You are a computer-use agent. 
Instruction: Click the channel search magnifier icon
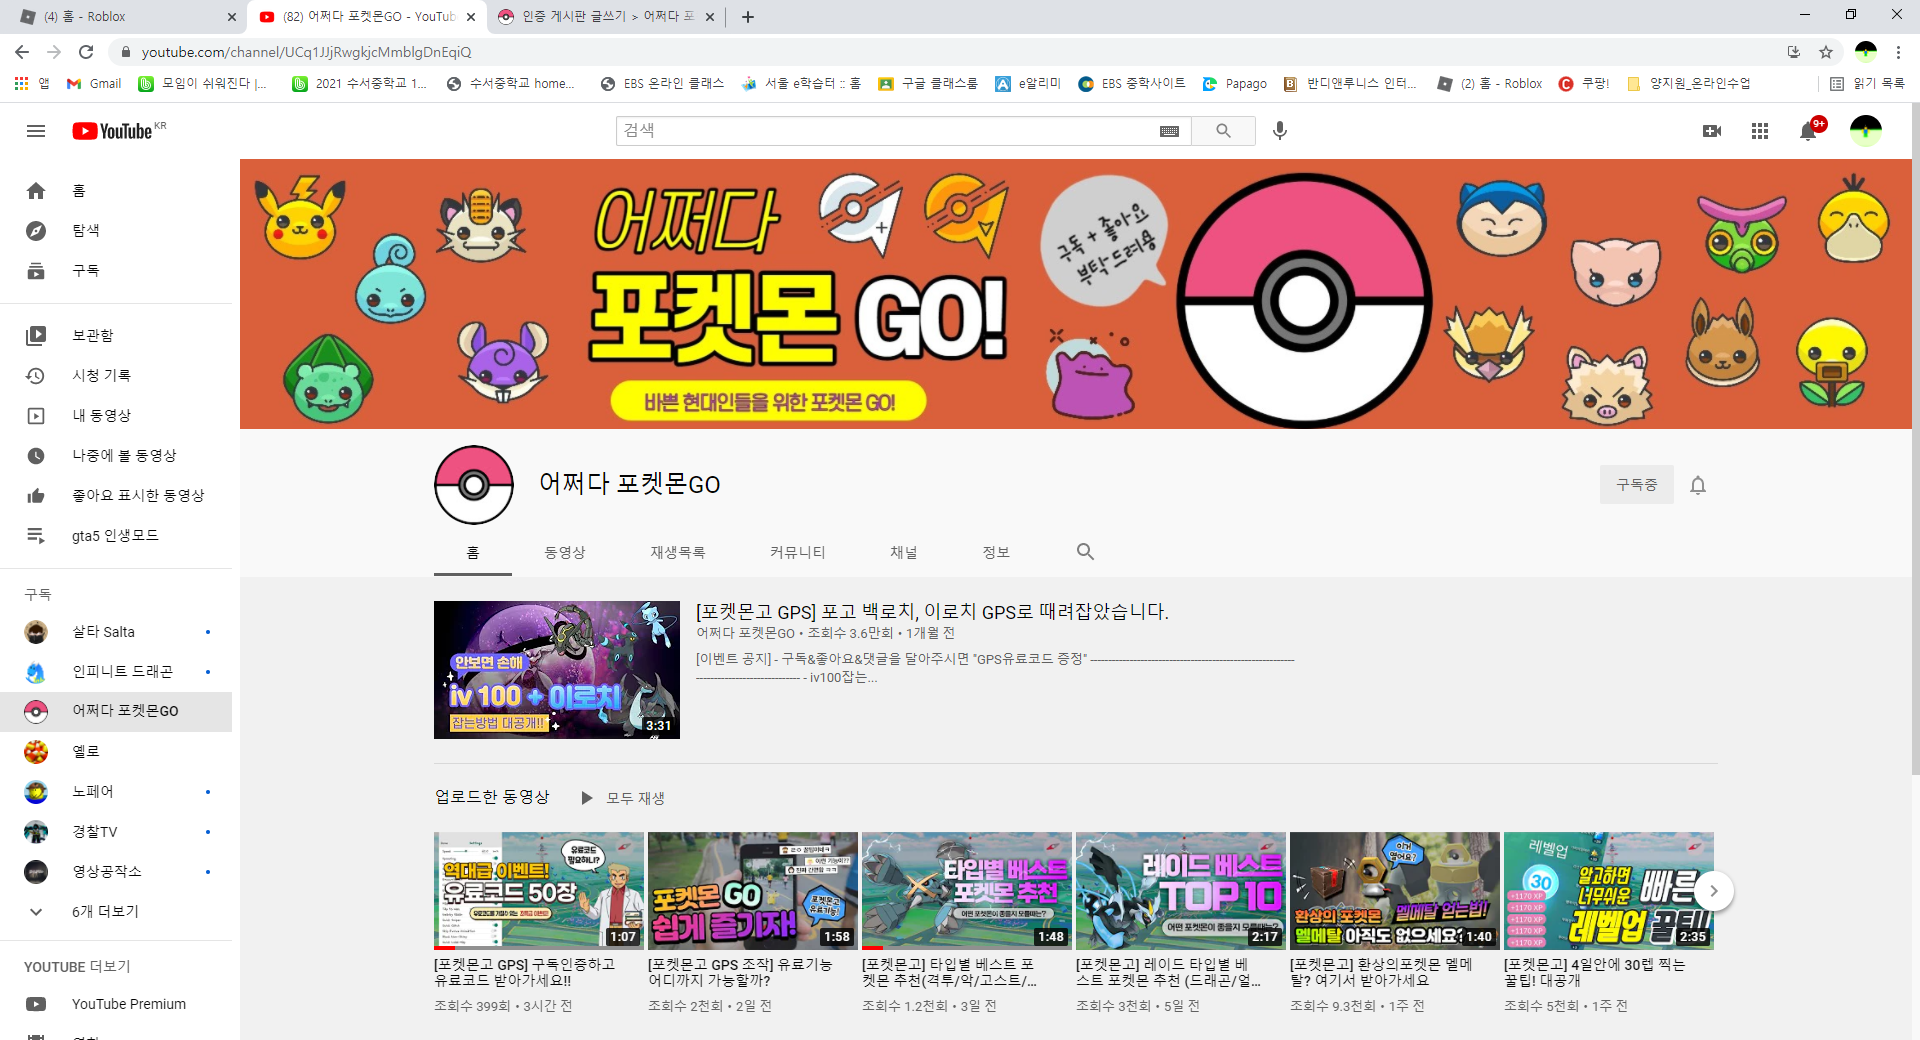click(1085, 552)
